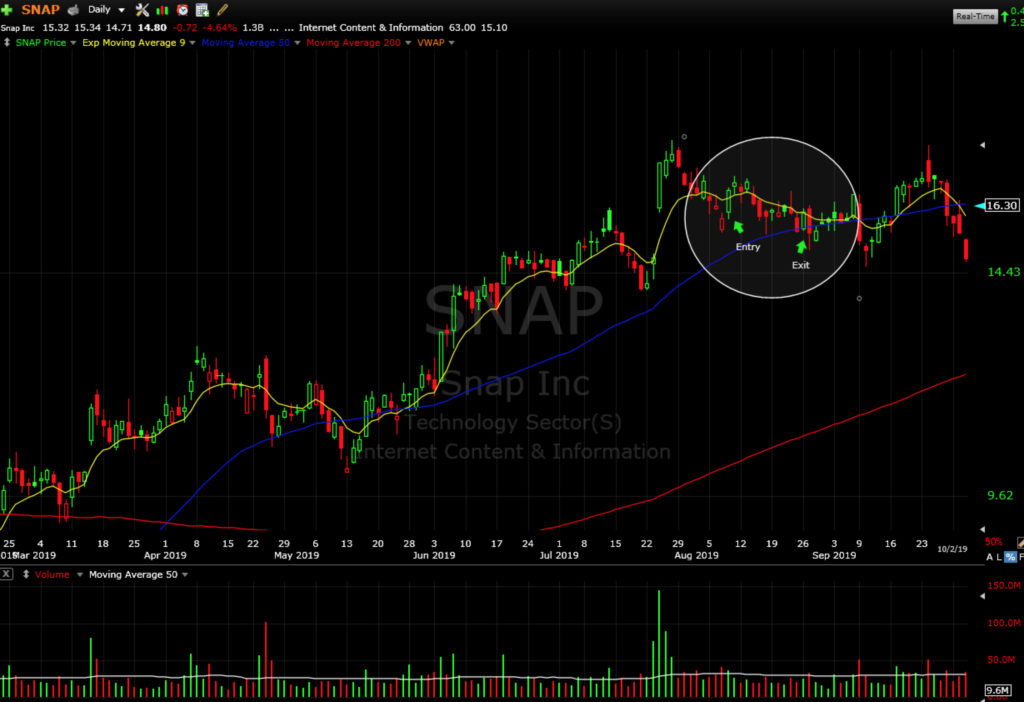Click Moving Average 50 label in volume pane
Screen dimensions: 1024x702
(133, 575)
